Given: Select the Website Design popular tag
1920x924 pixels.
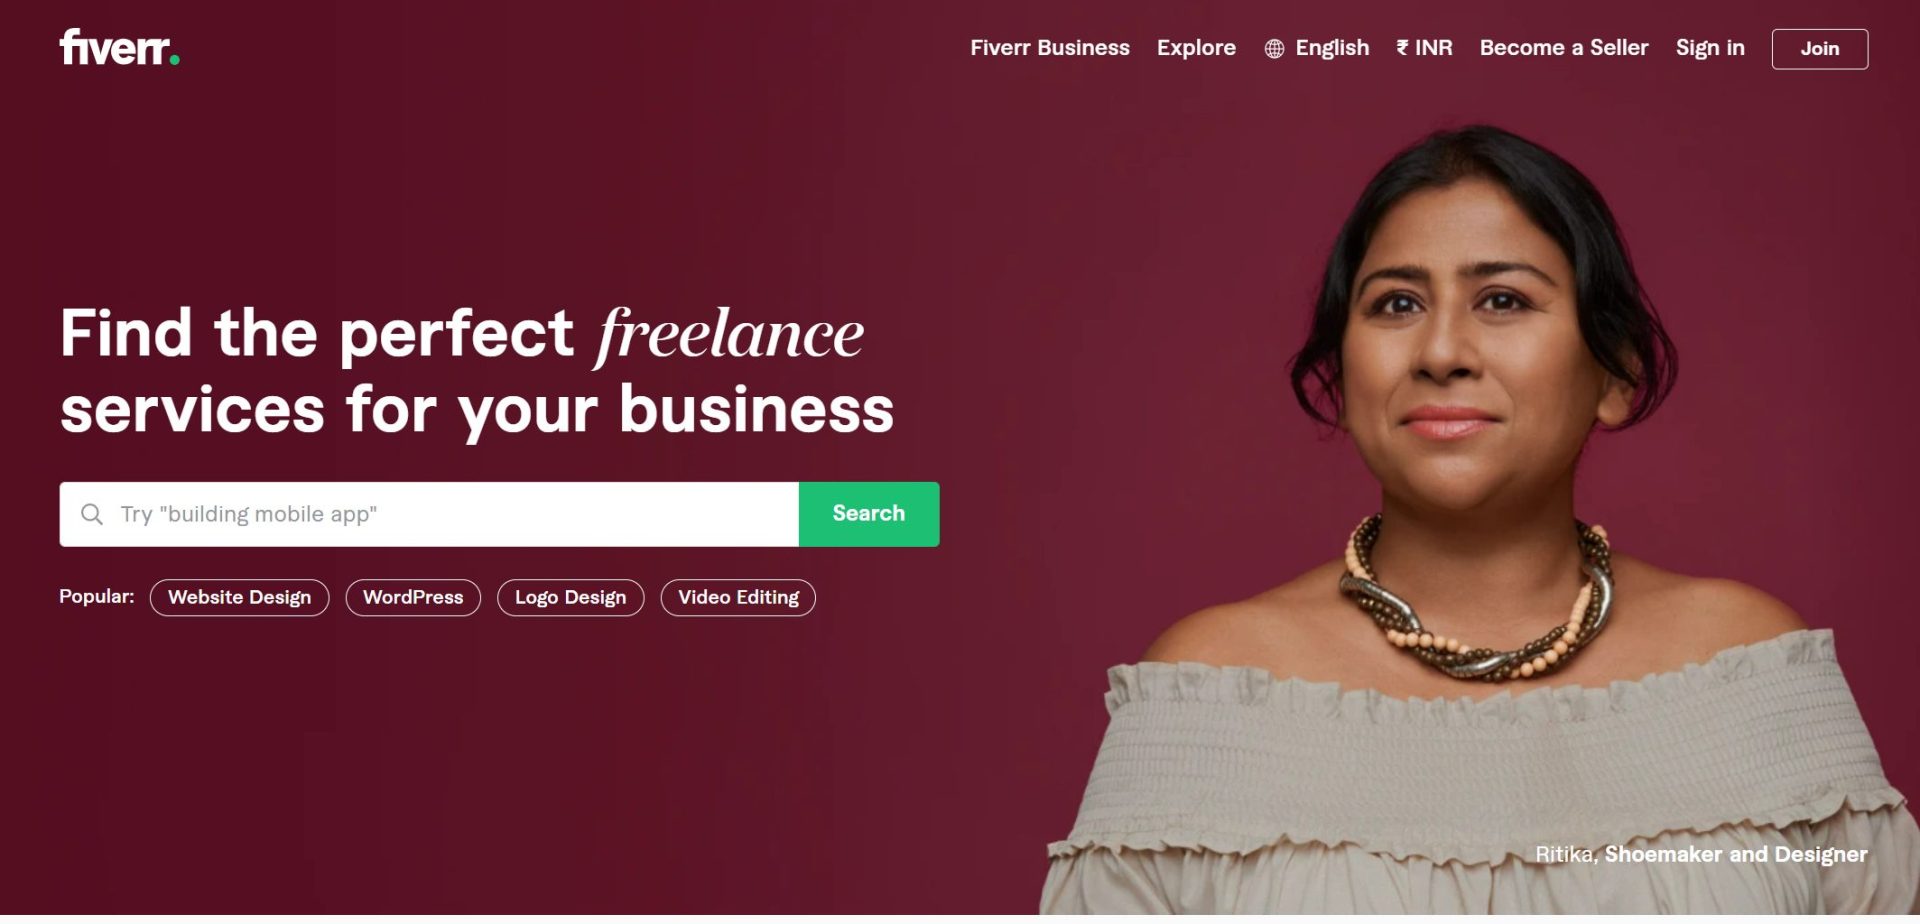Looking at the screenshot, I should pyautogui.click(x=239, y=598).
